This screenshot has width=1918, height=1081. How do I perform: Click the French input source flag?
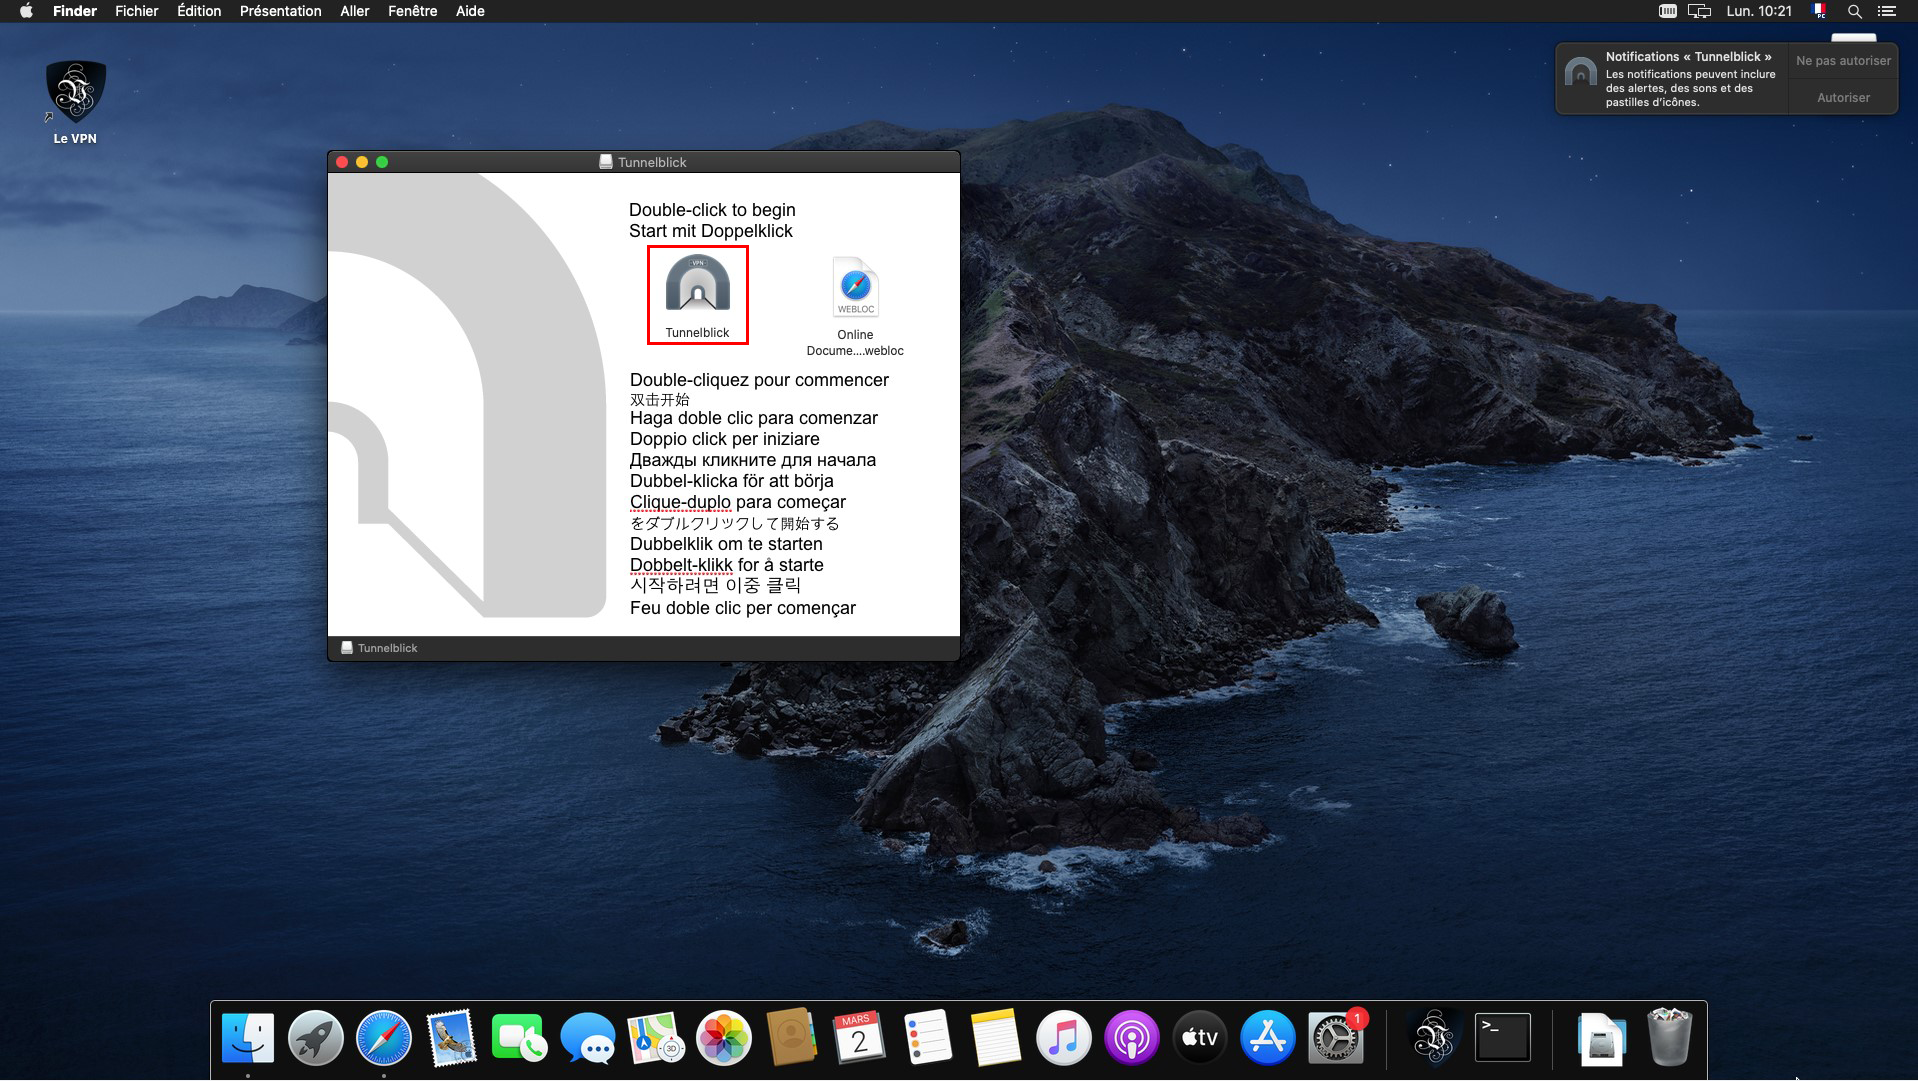1819,11
